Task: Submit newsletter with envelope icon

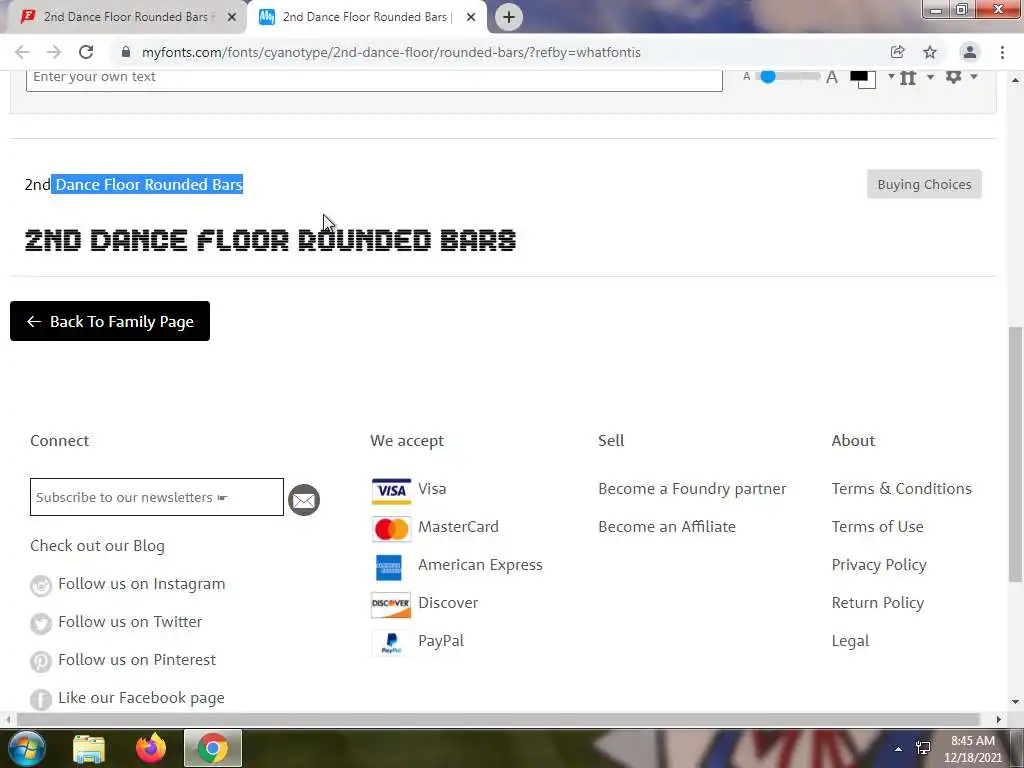Action: click(x=304, y=500)
